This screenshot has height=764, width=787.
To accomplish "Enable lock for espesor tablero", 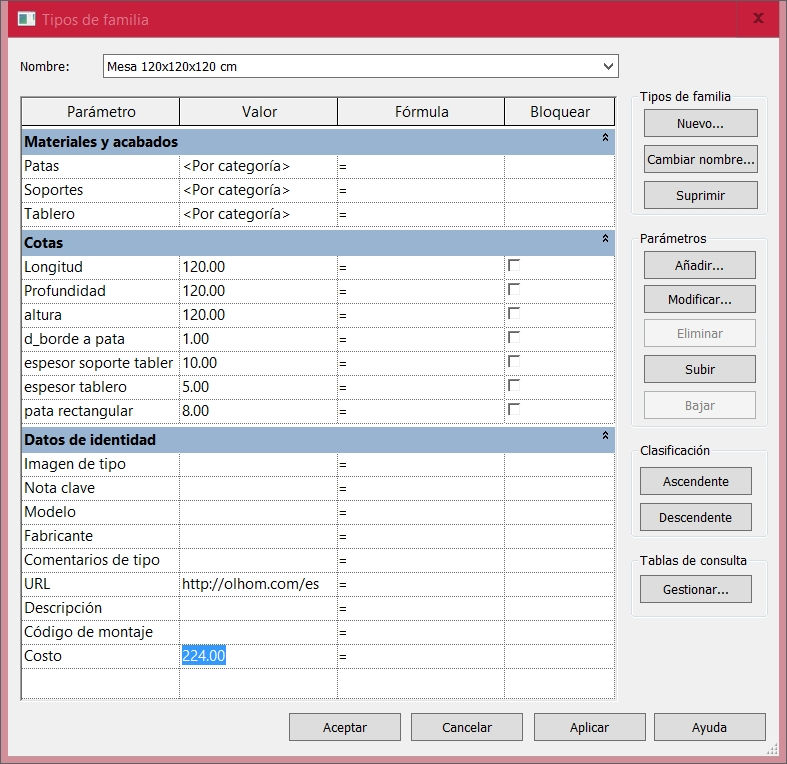I will click(x=514, y=385).
